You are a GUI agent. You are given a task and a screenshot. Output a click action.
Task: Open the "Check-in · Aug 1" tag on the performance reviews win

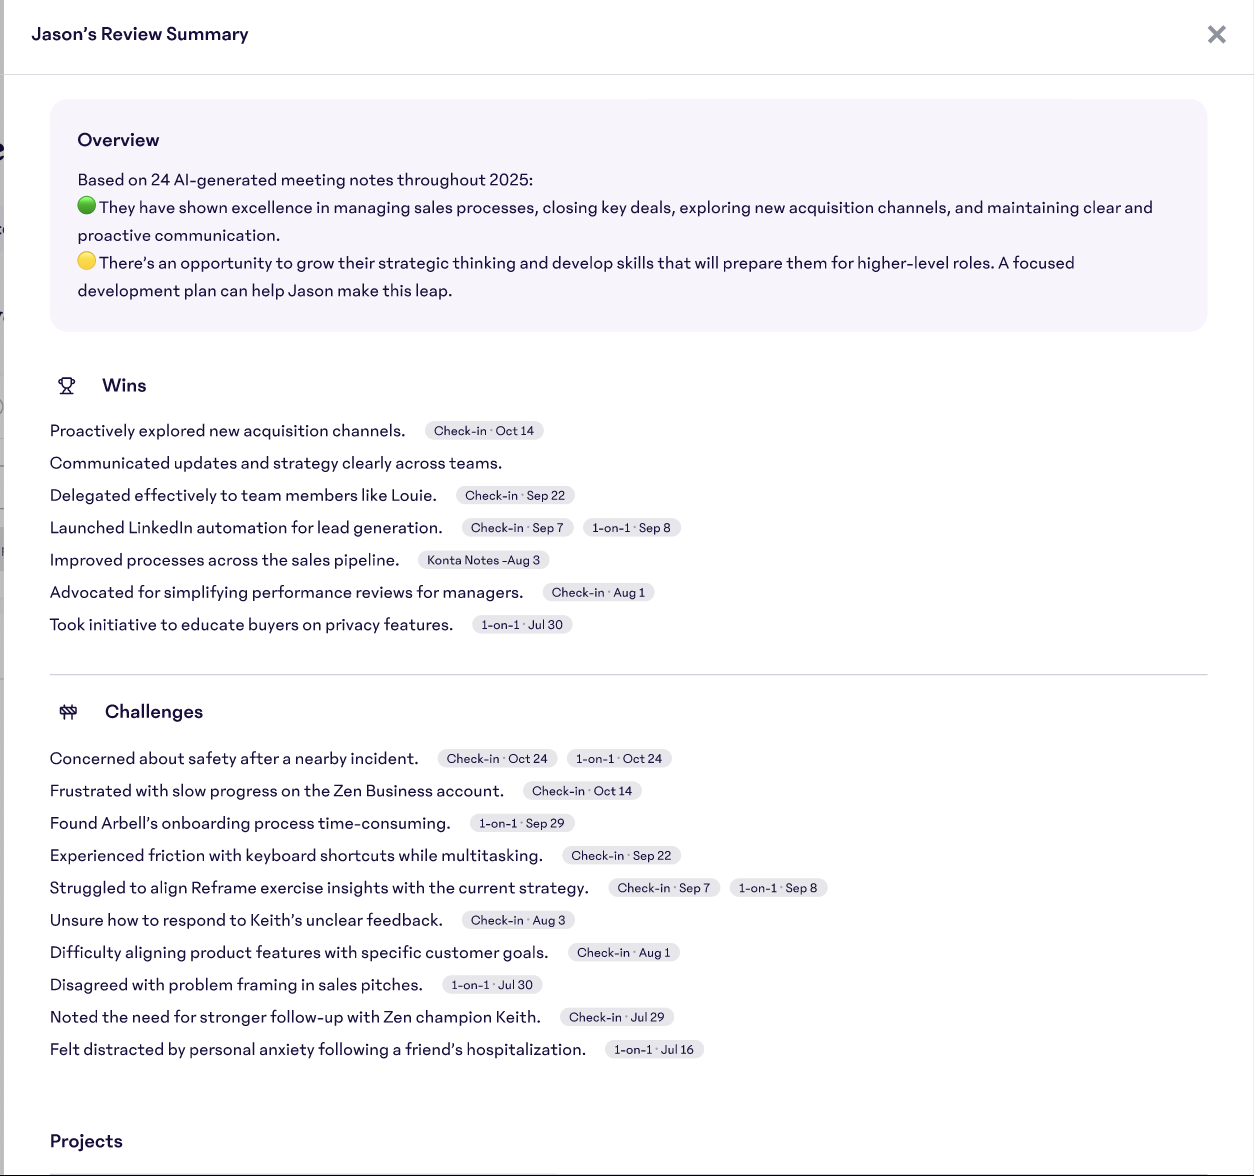pyautogui.click(x=598, y=592)
